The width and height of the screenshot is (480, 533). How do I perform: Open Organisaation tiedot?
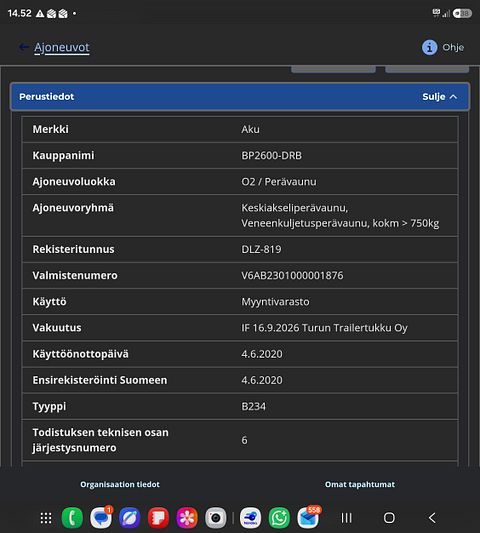pyautogui.click(x=120, y=484)
